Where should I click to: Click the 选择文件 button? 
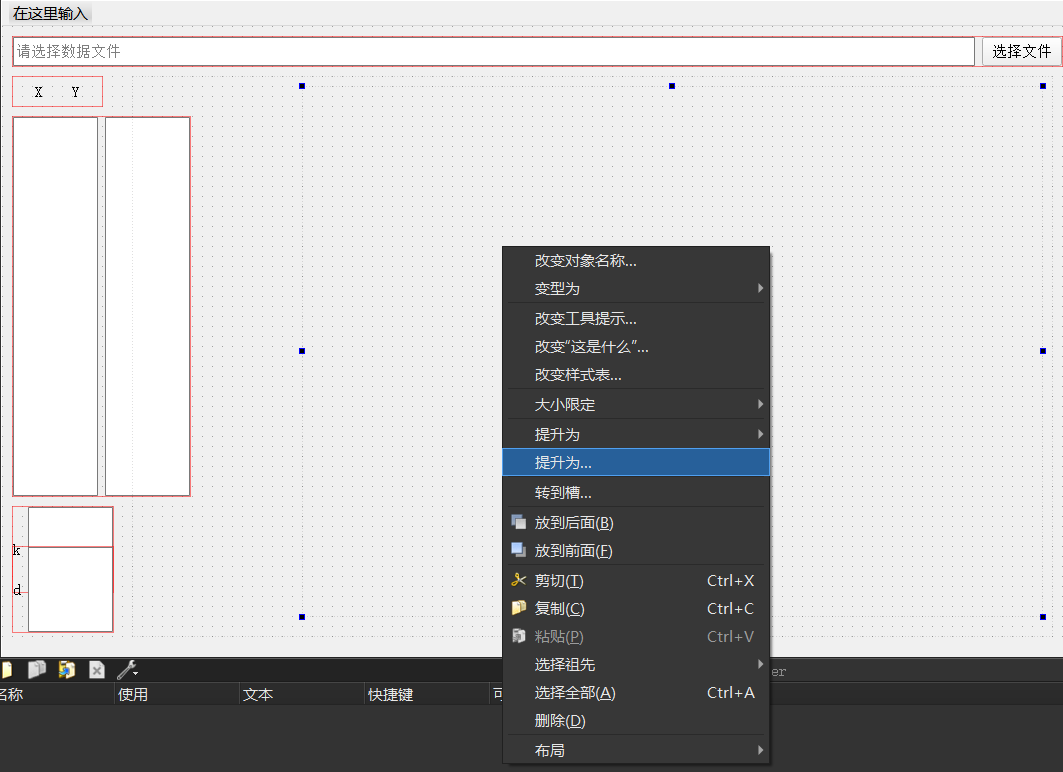coord(1020,51)
